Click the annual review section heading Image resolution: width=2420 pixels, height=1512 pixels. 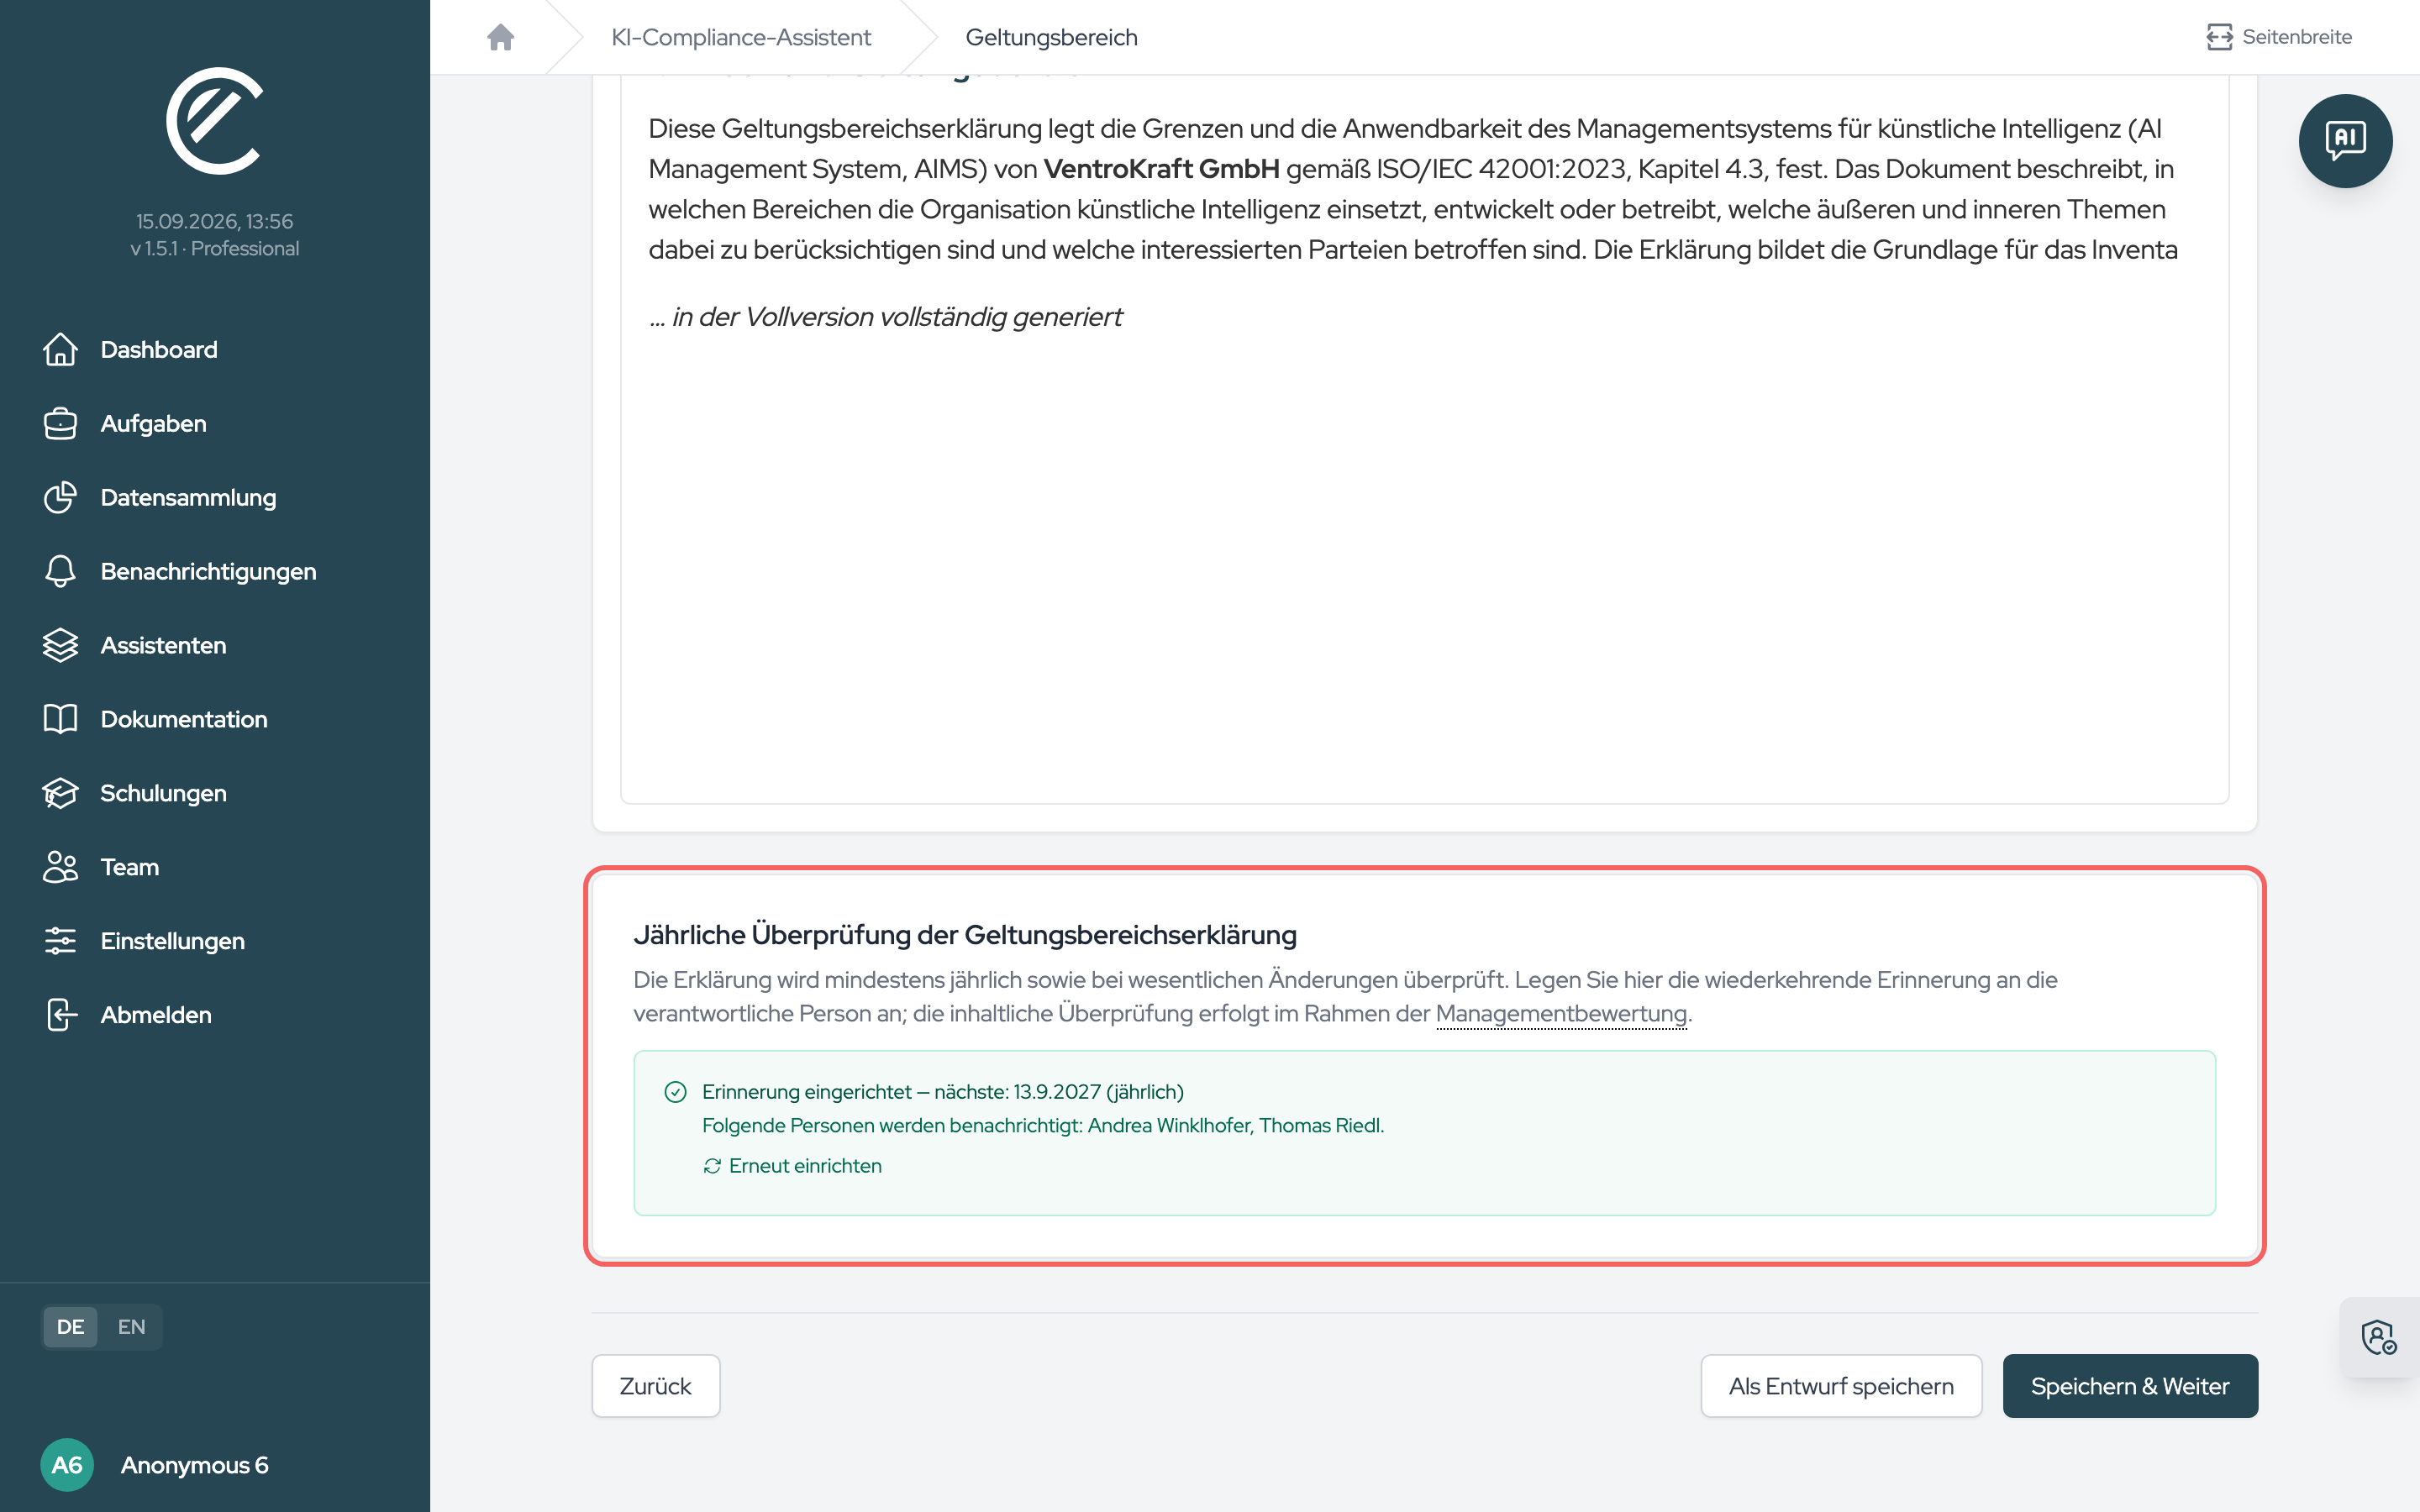coord(964,935)
